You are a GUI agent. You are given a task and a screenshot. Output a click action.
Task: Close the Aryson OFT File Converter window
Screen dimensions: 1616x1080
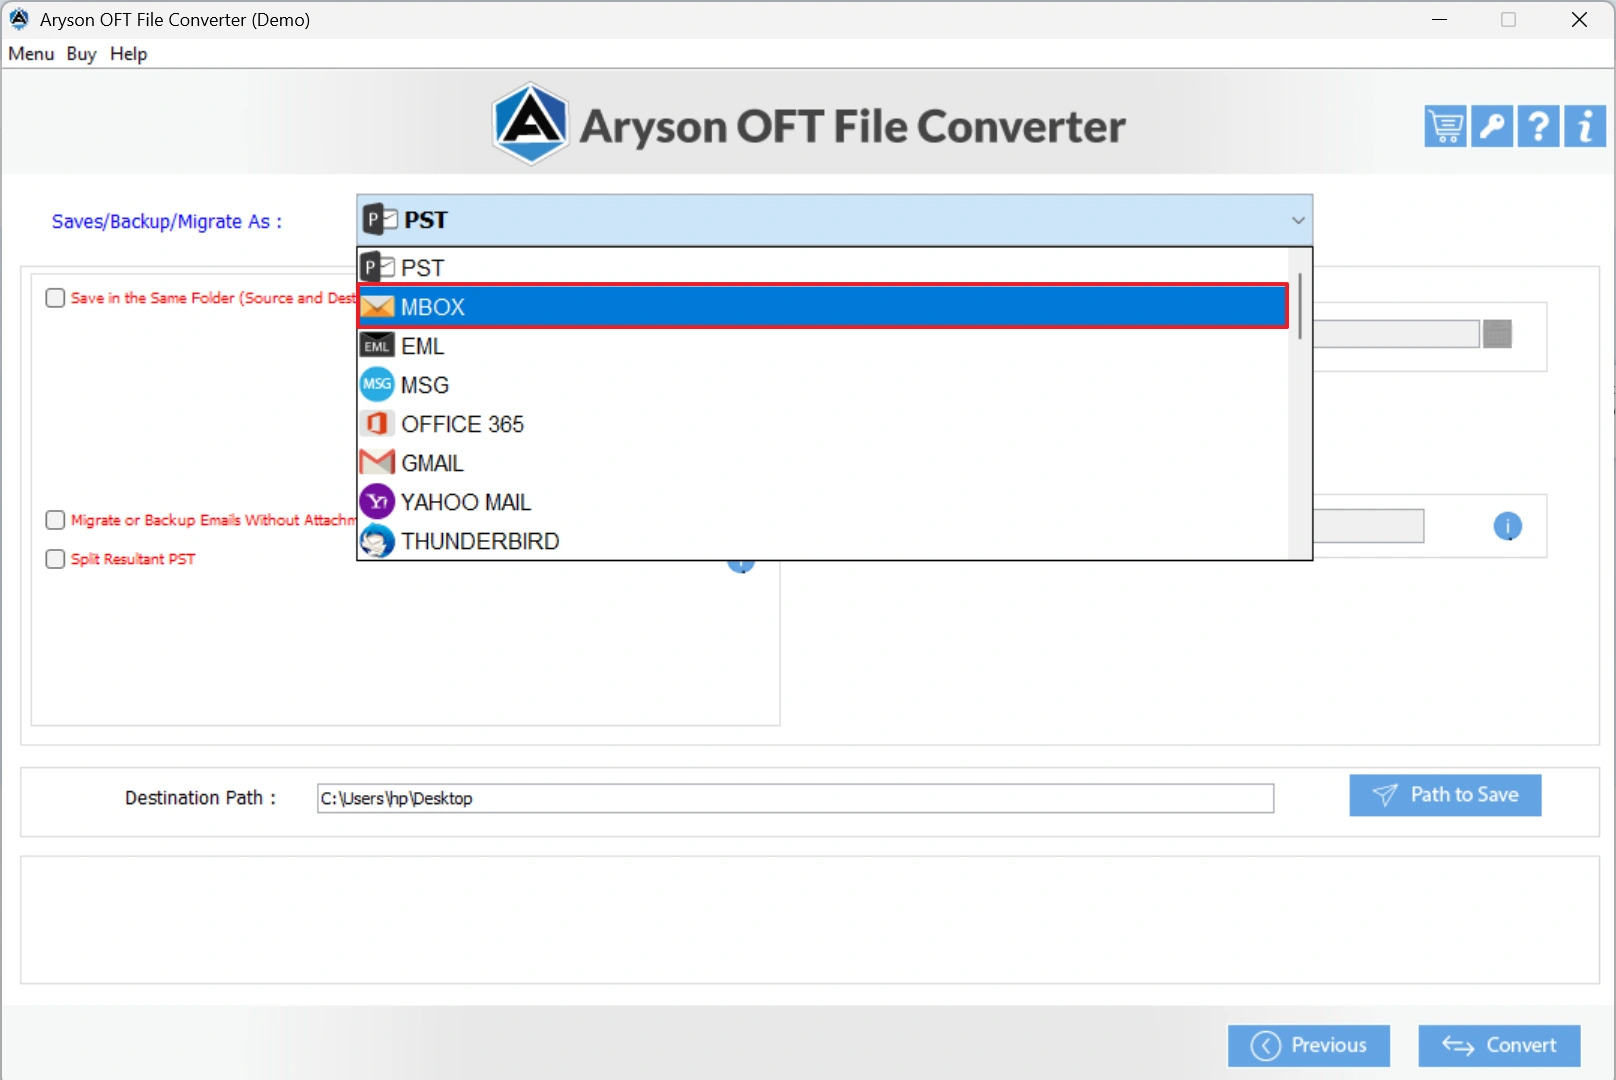click(x=1579, y=20)
